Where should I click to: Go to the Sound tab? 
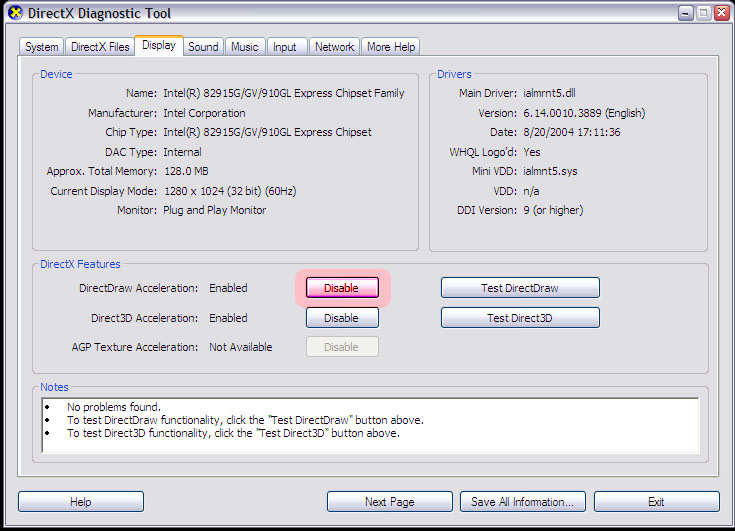pos(203,47)
